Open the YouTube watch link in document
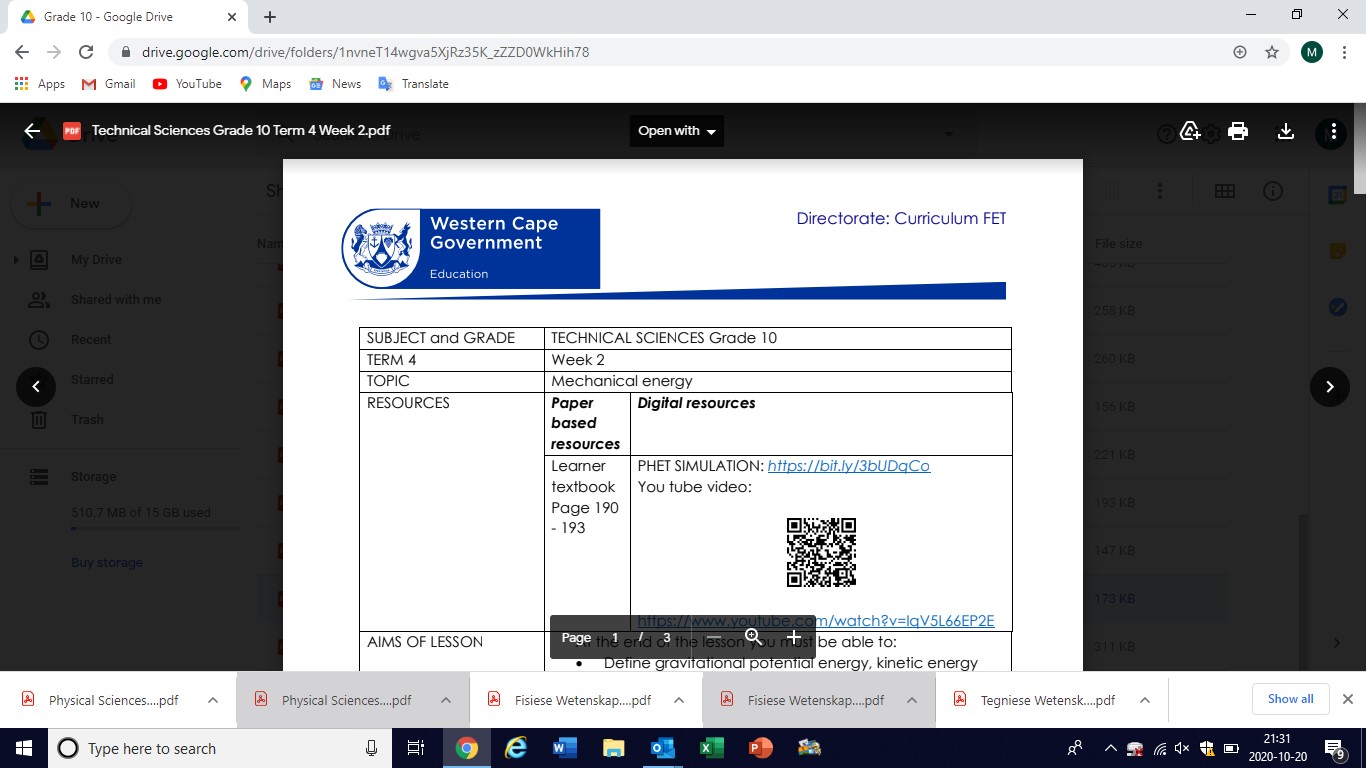 point(816,620)
